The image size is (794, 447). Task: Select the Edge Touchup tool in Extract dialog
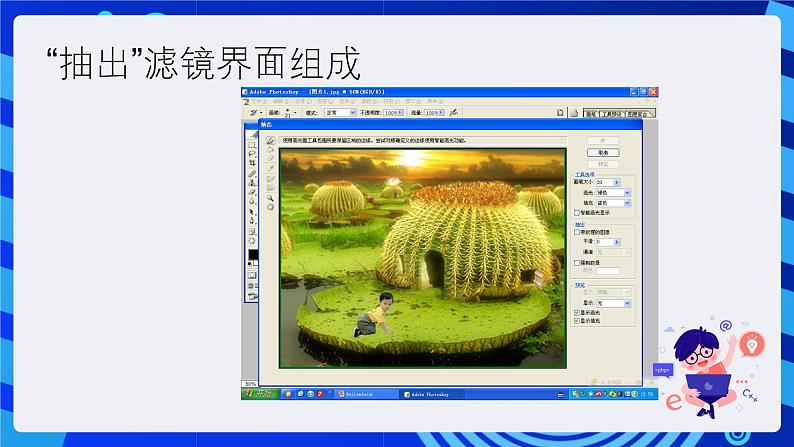pyautogui.click(x=270, y=187)
